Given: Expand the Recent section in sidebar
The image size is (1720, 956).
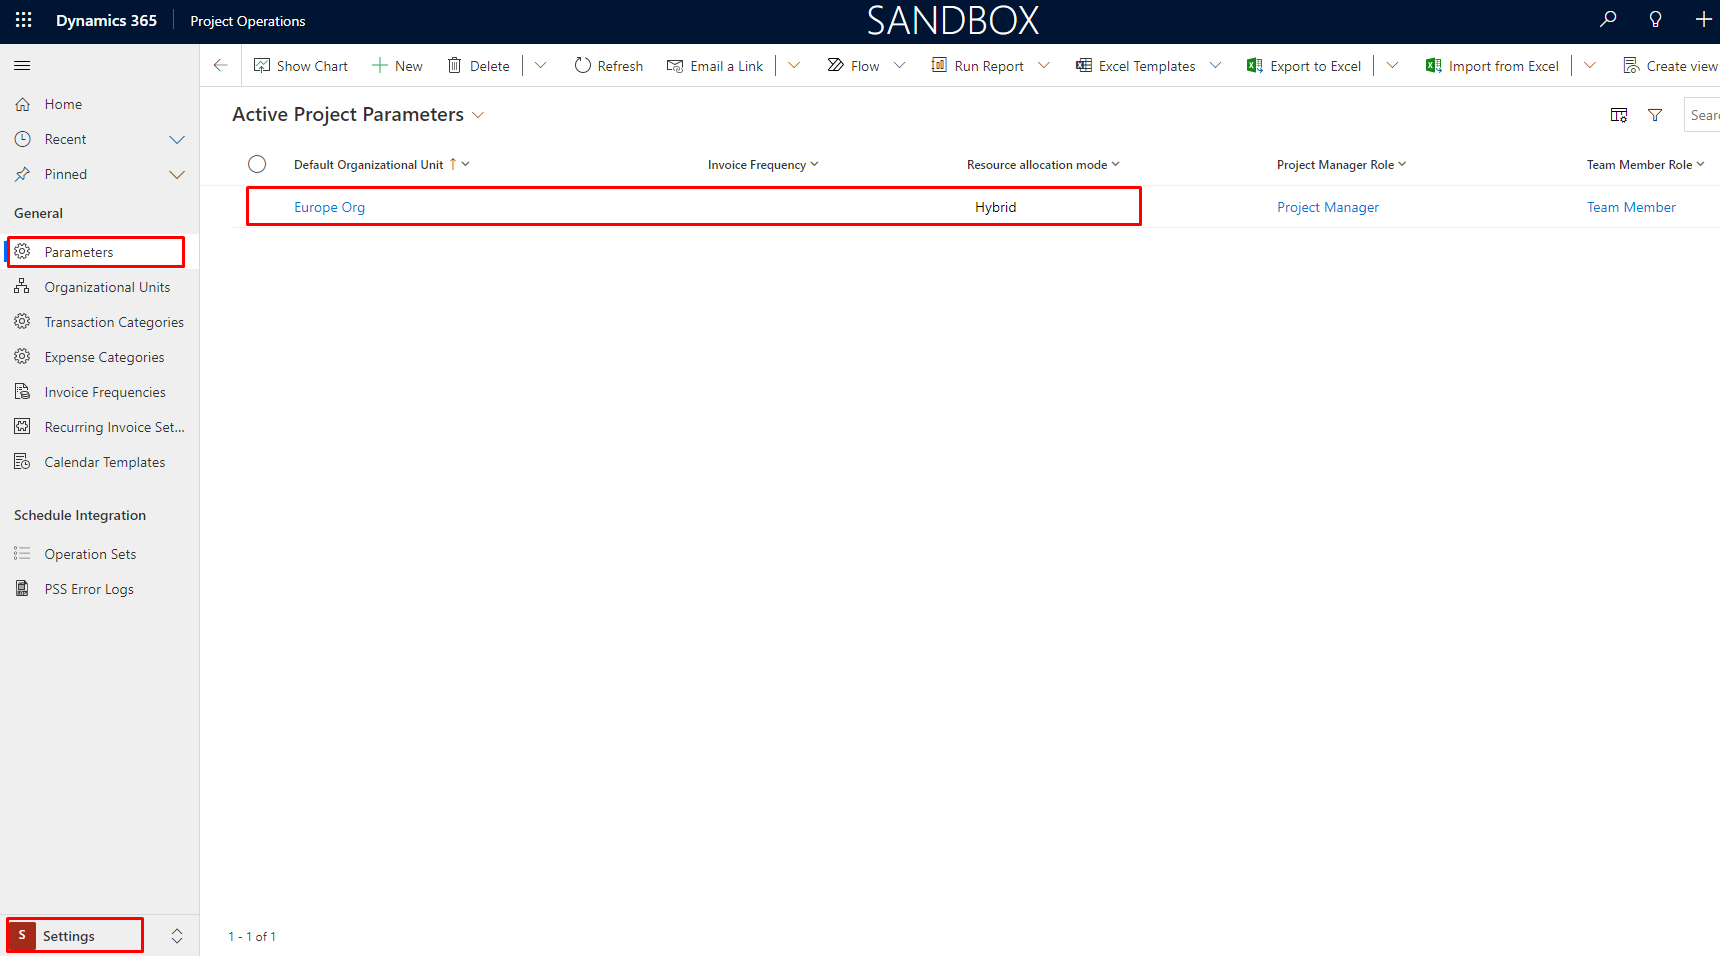Looking at the screenshot, I should coord(177,140).
